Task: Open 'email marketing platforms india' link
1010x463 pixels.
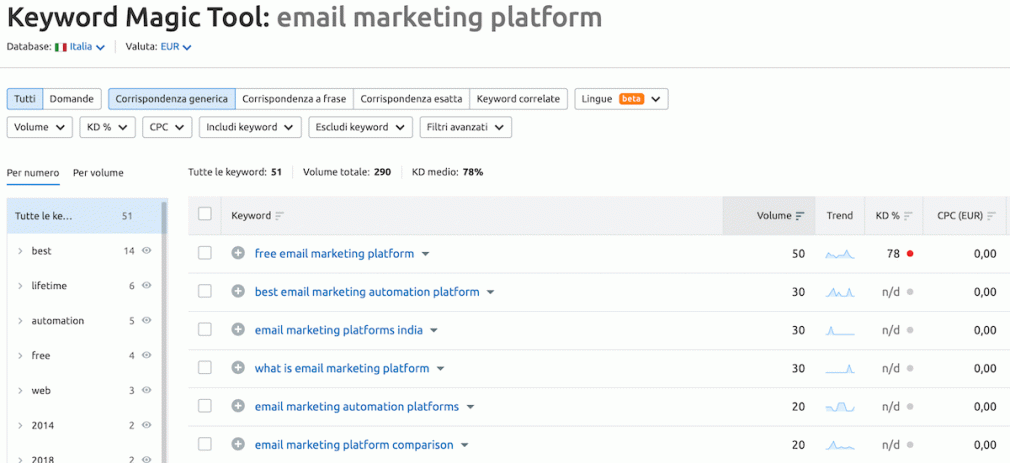Action: click(x=339, y=330)
